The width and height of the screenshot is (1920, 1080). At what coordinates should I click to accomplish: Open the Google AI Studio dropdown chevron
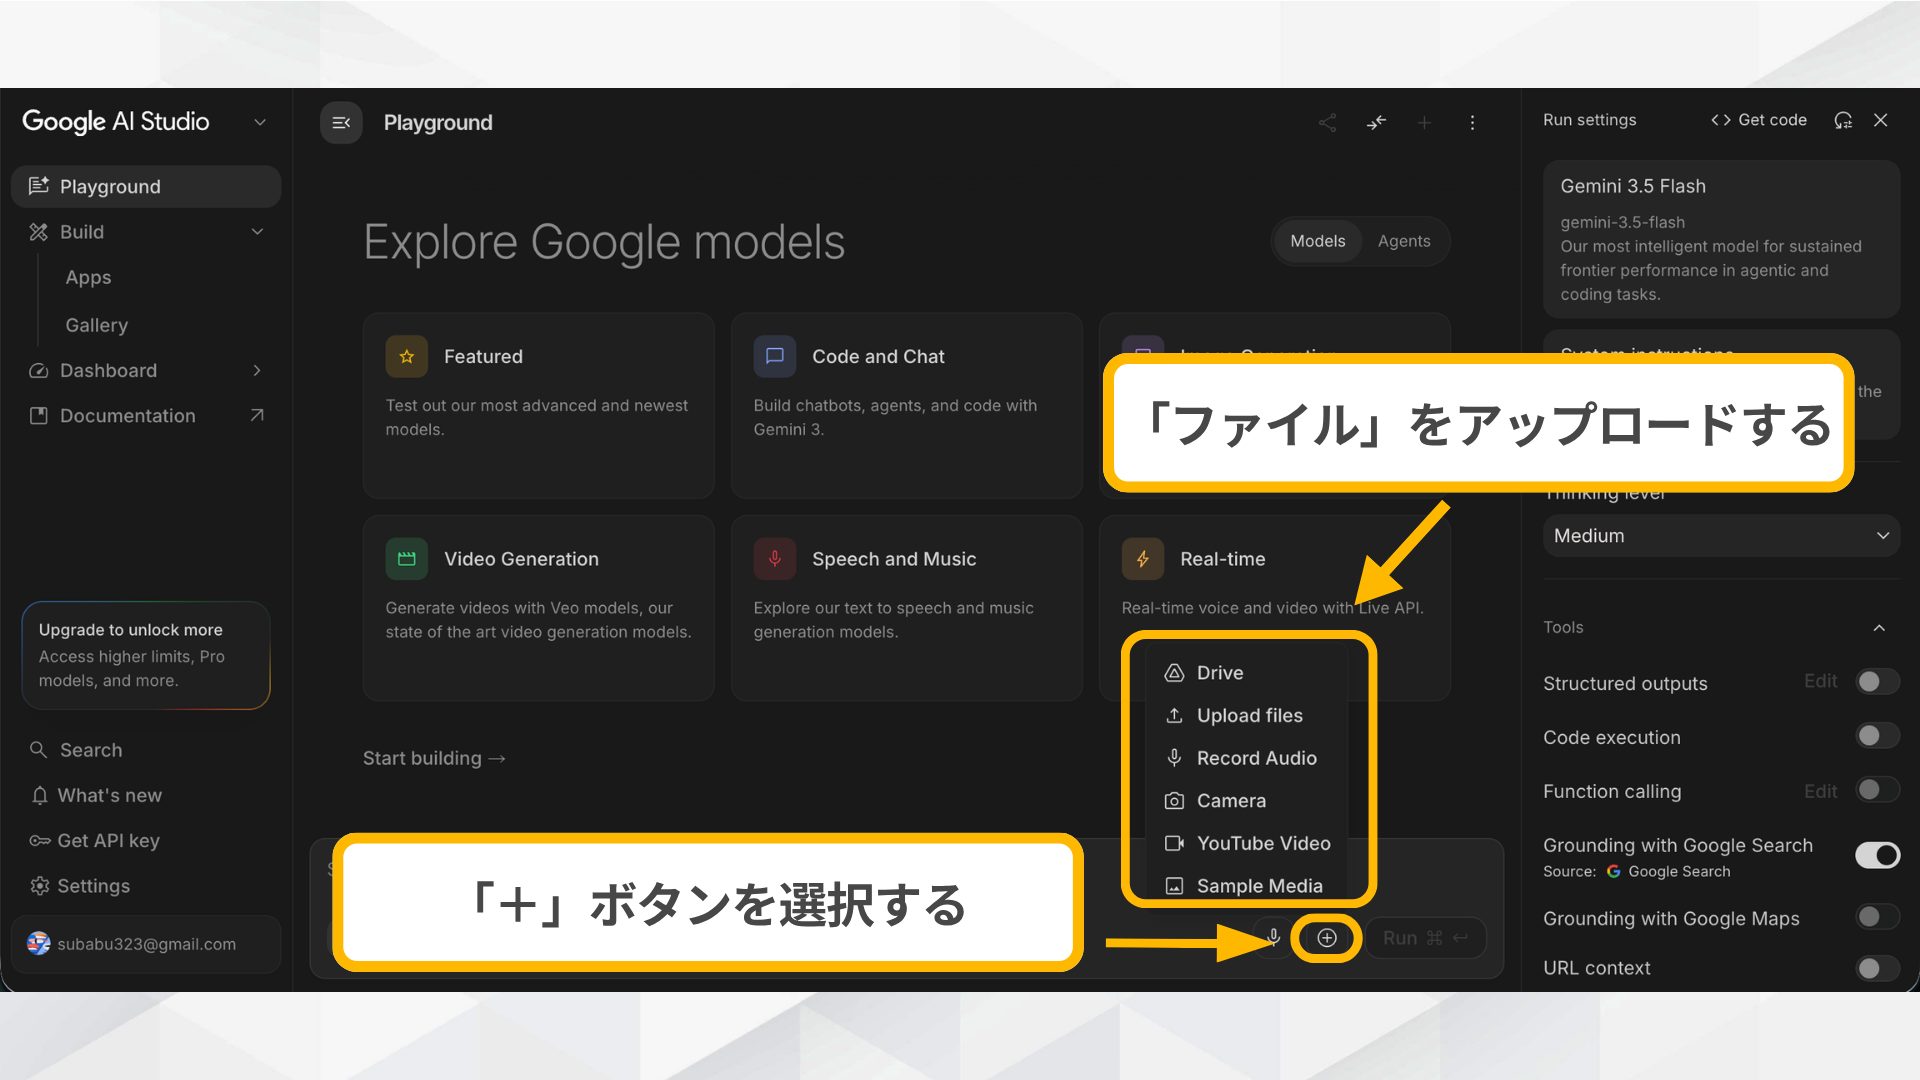tap(260, 122)
